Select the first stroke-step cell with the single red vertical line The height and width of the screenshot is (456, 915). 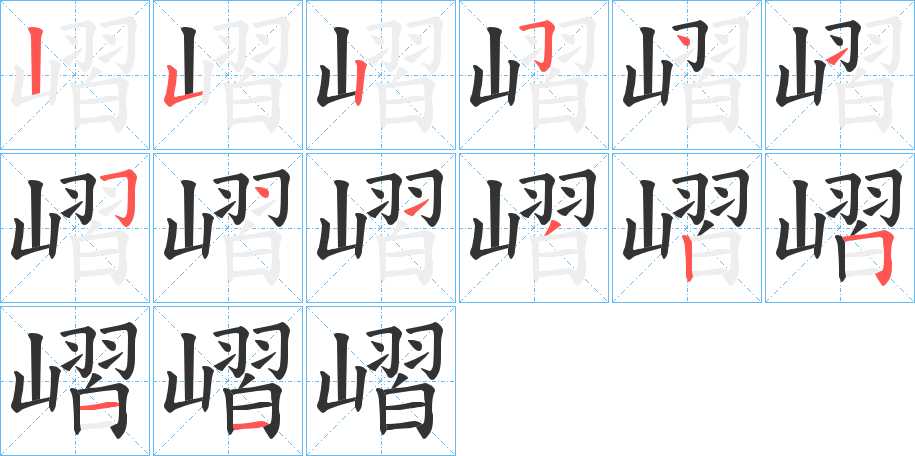coord(75,75)
